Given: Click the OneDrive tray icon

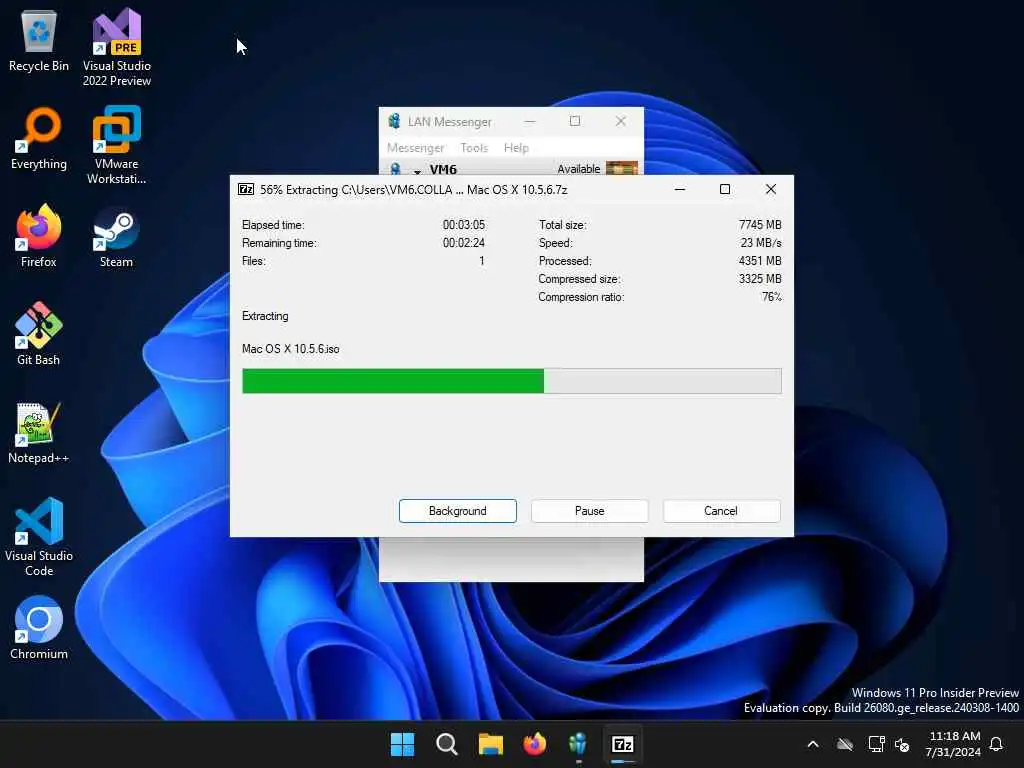Looking at the screenshot, I should click(x=845, y=744).
